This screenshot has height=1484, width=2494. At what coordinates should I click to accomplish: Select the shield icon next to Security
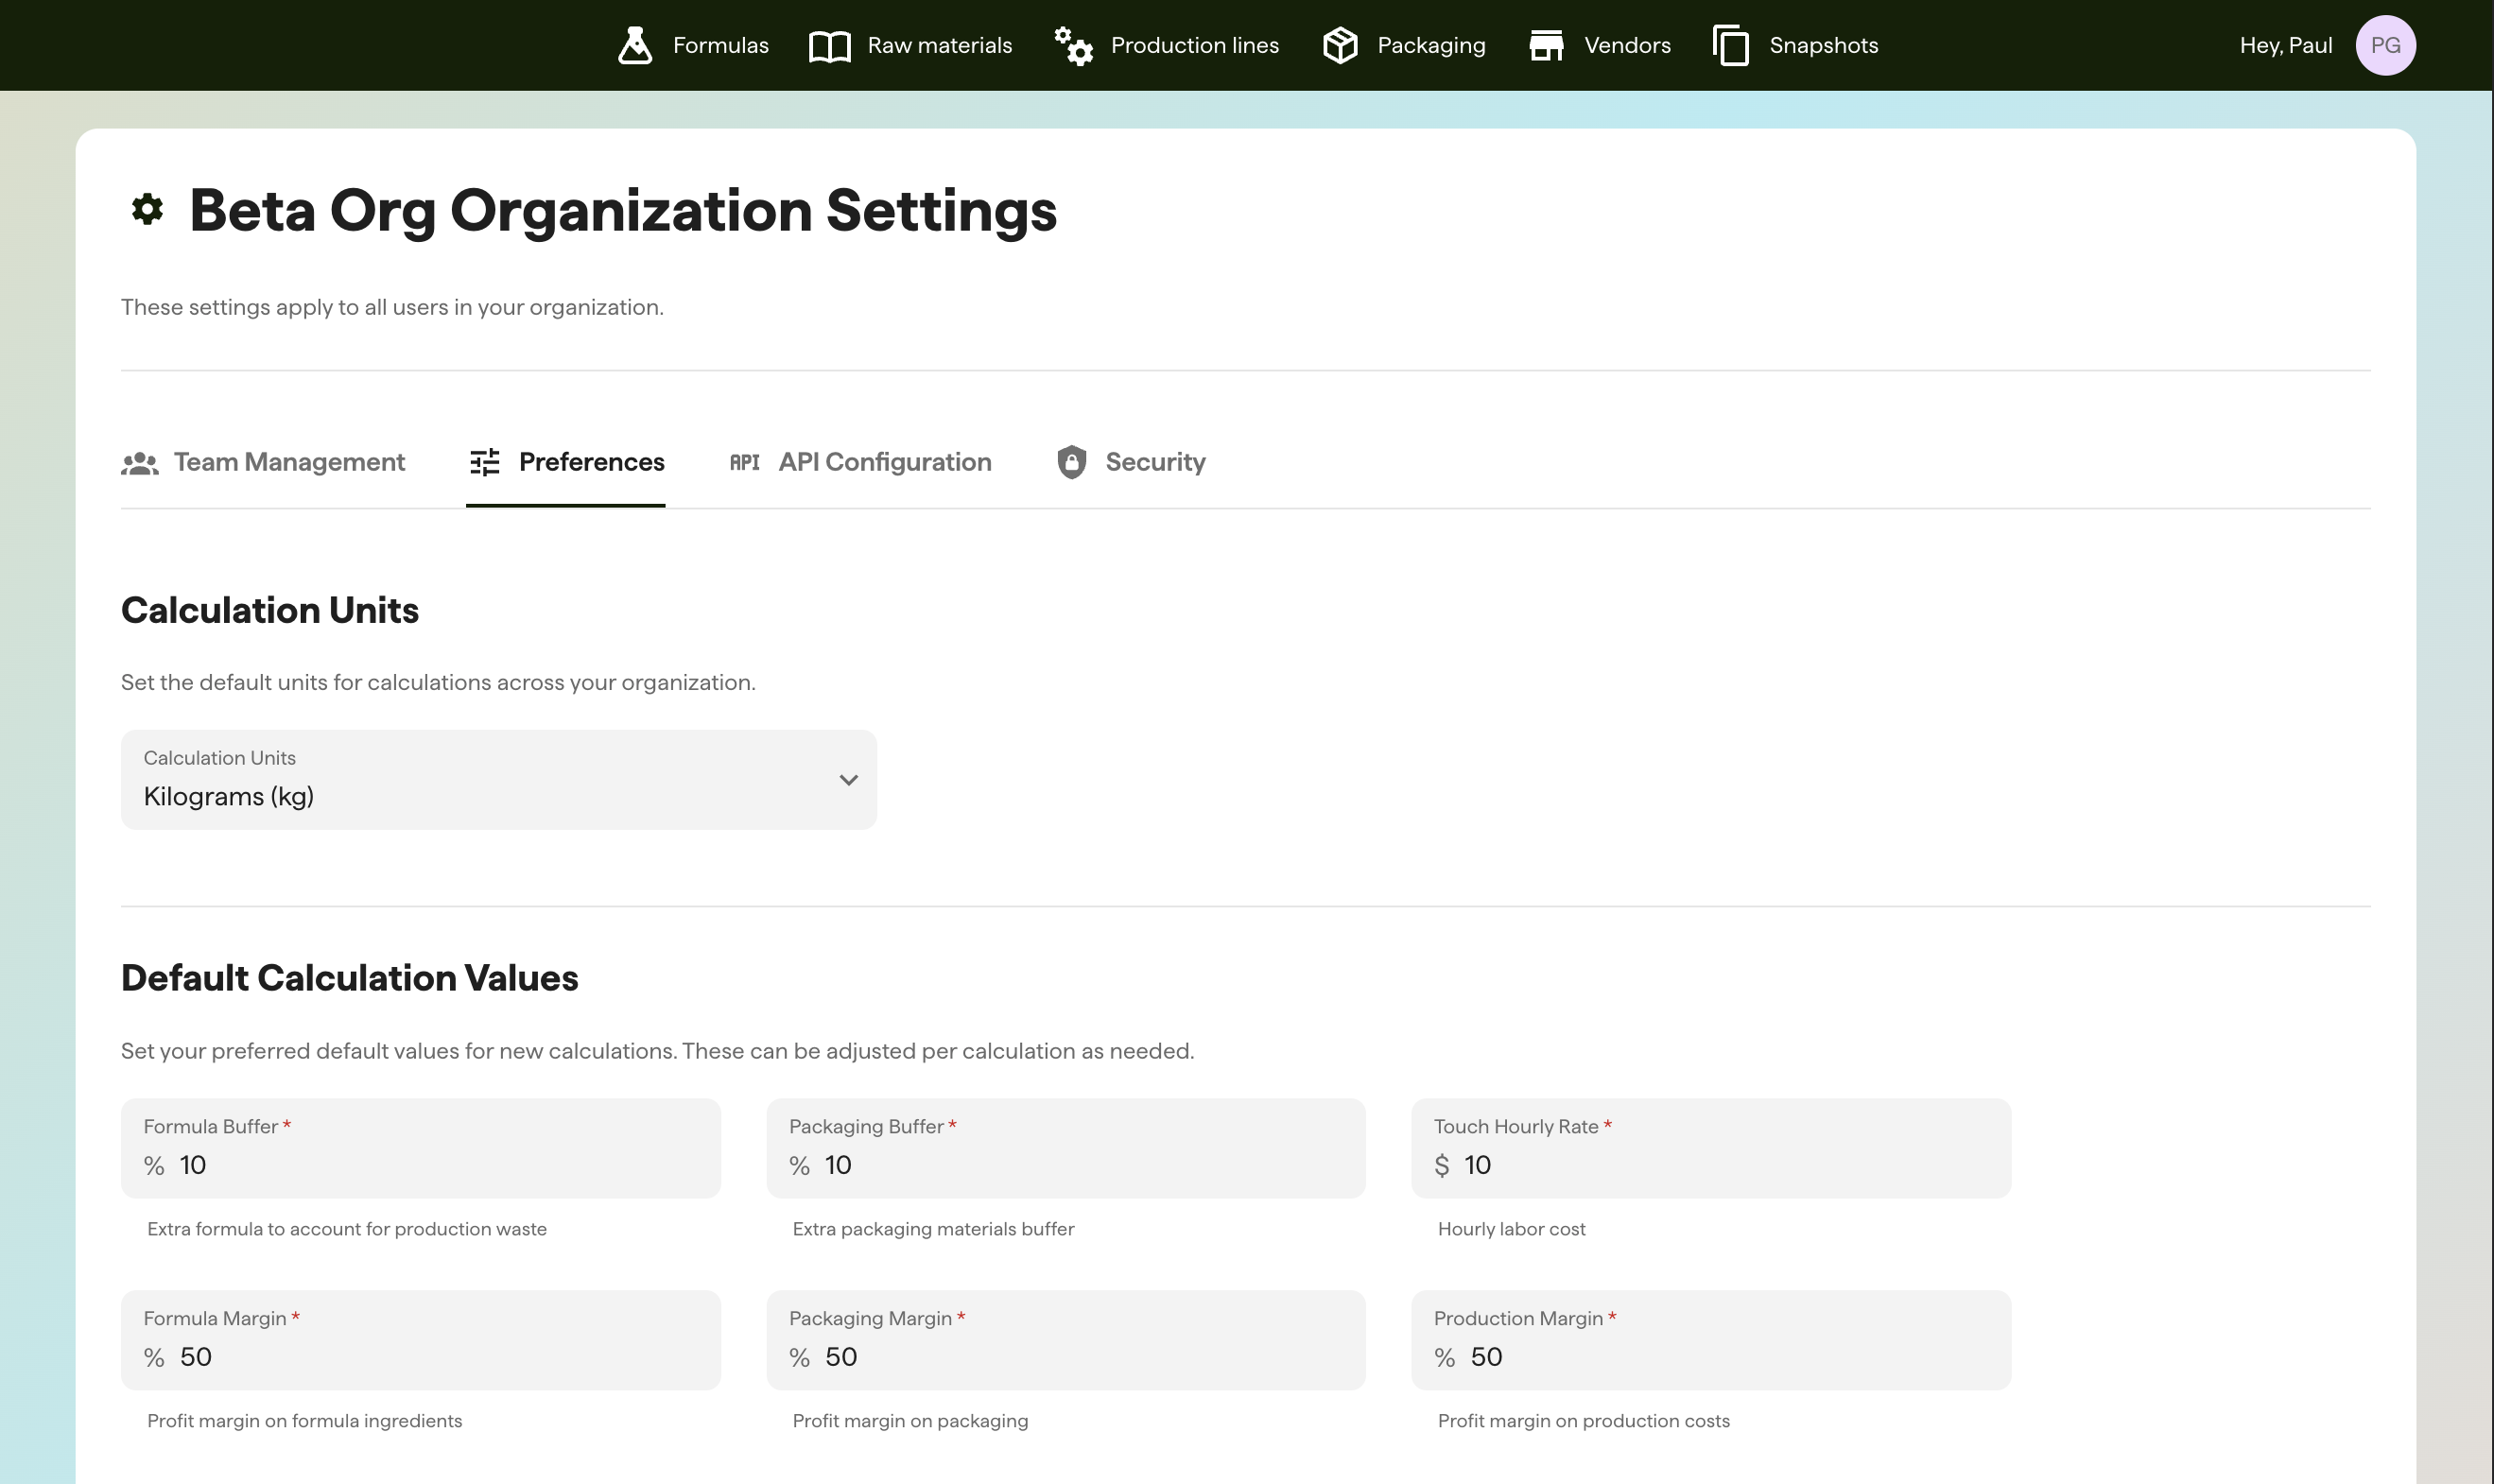1071,462
